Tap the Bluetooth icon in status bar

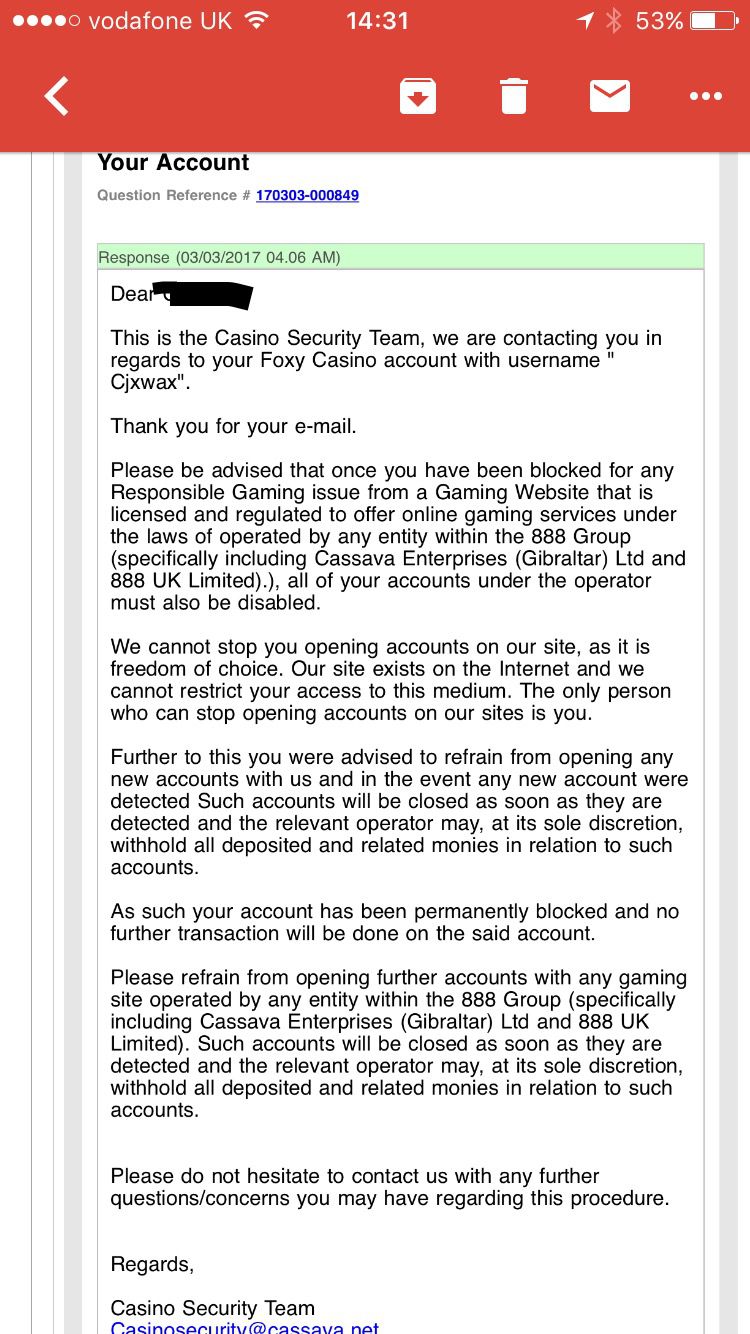(x=614, y=21)
